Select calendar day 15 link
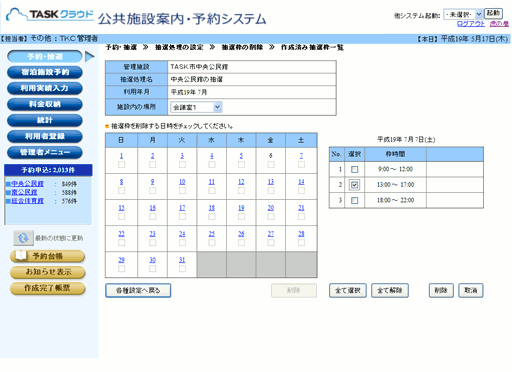The height and width of the screenshot is (372, 512). (122, 208)
